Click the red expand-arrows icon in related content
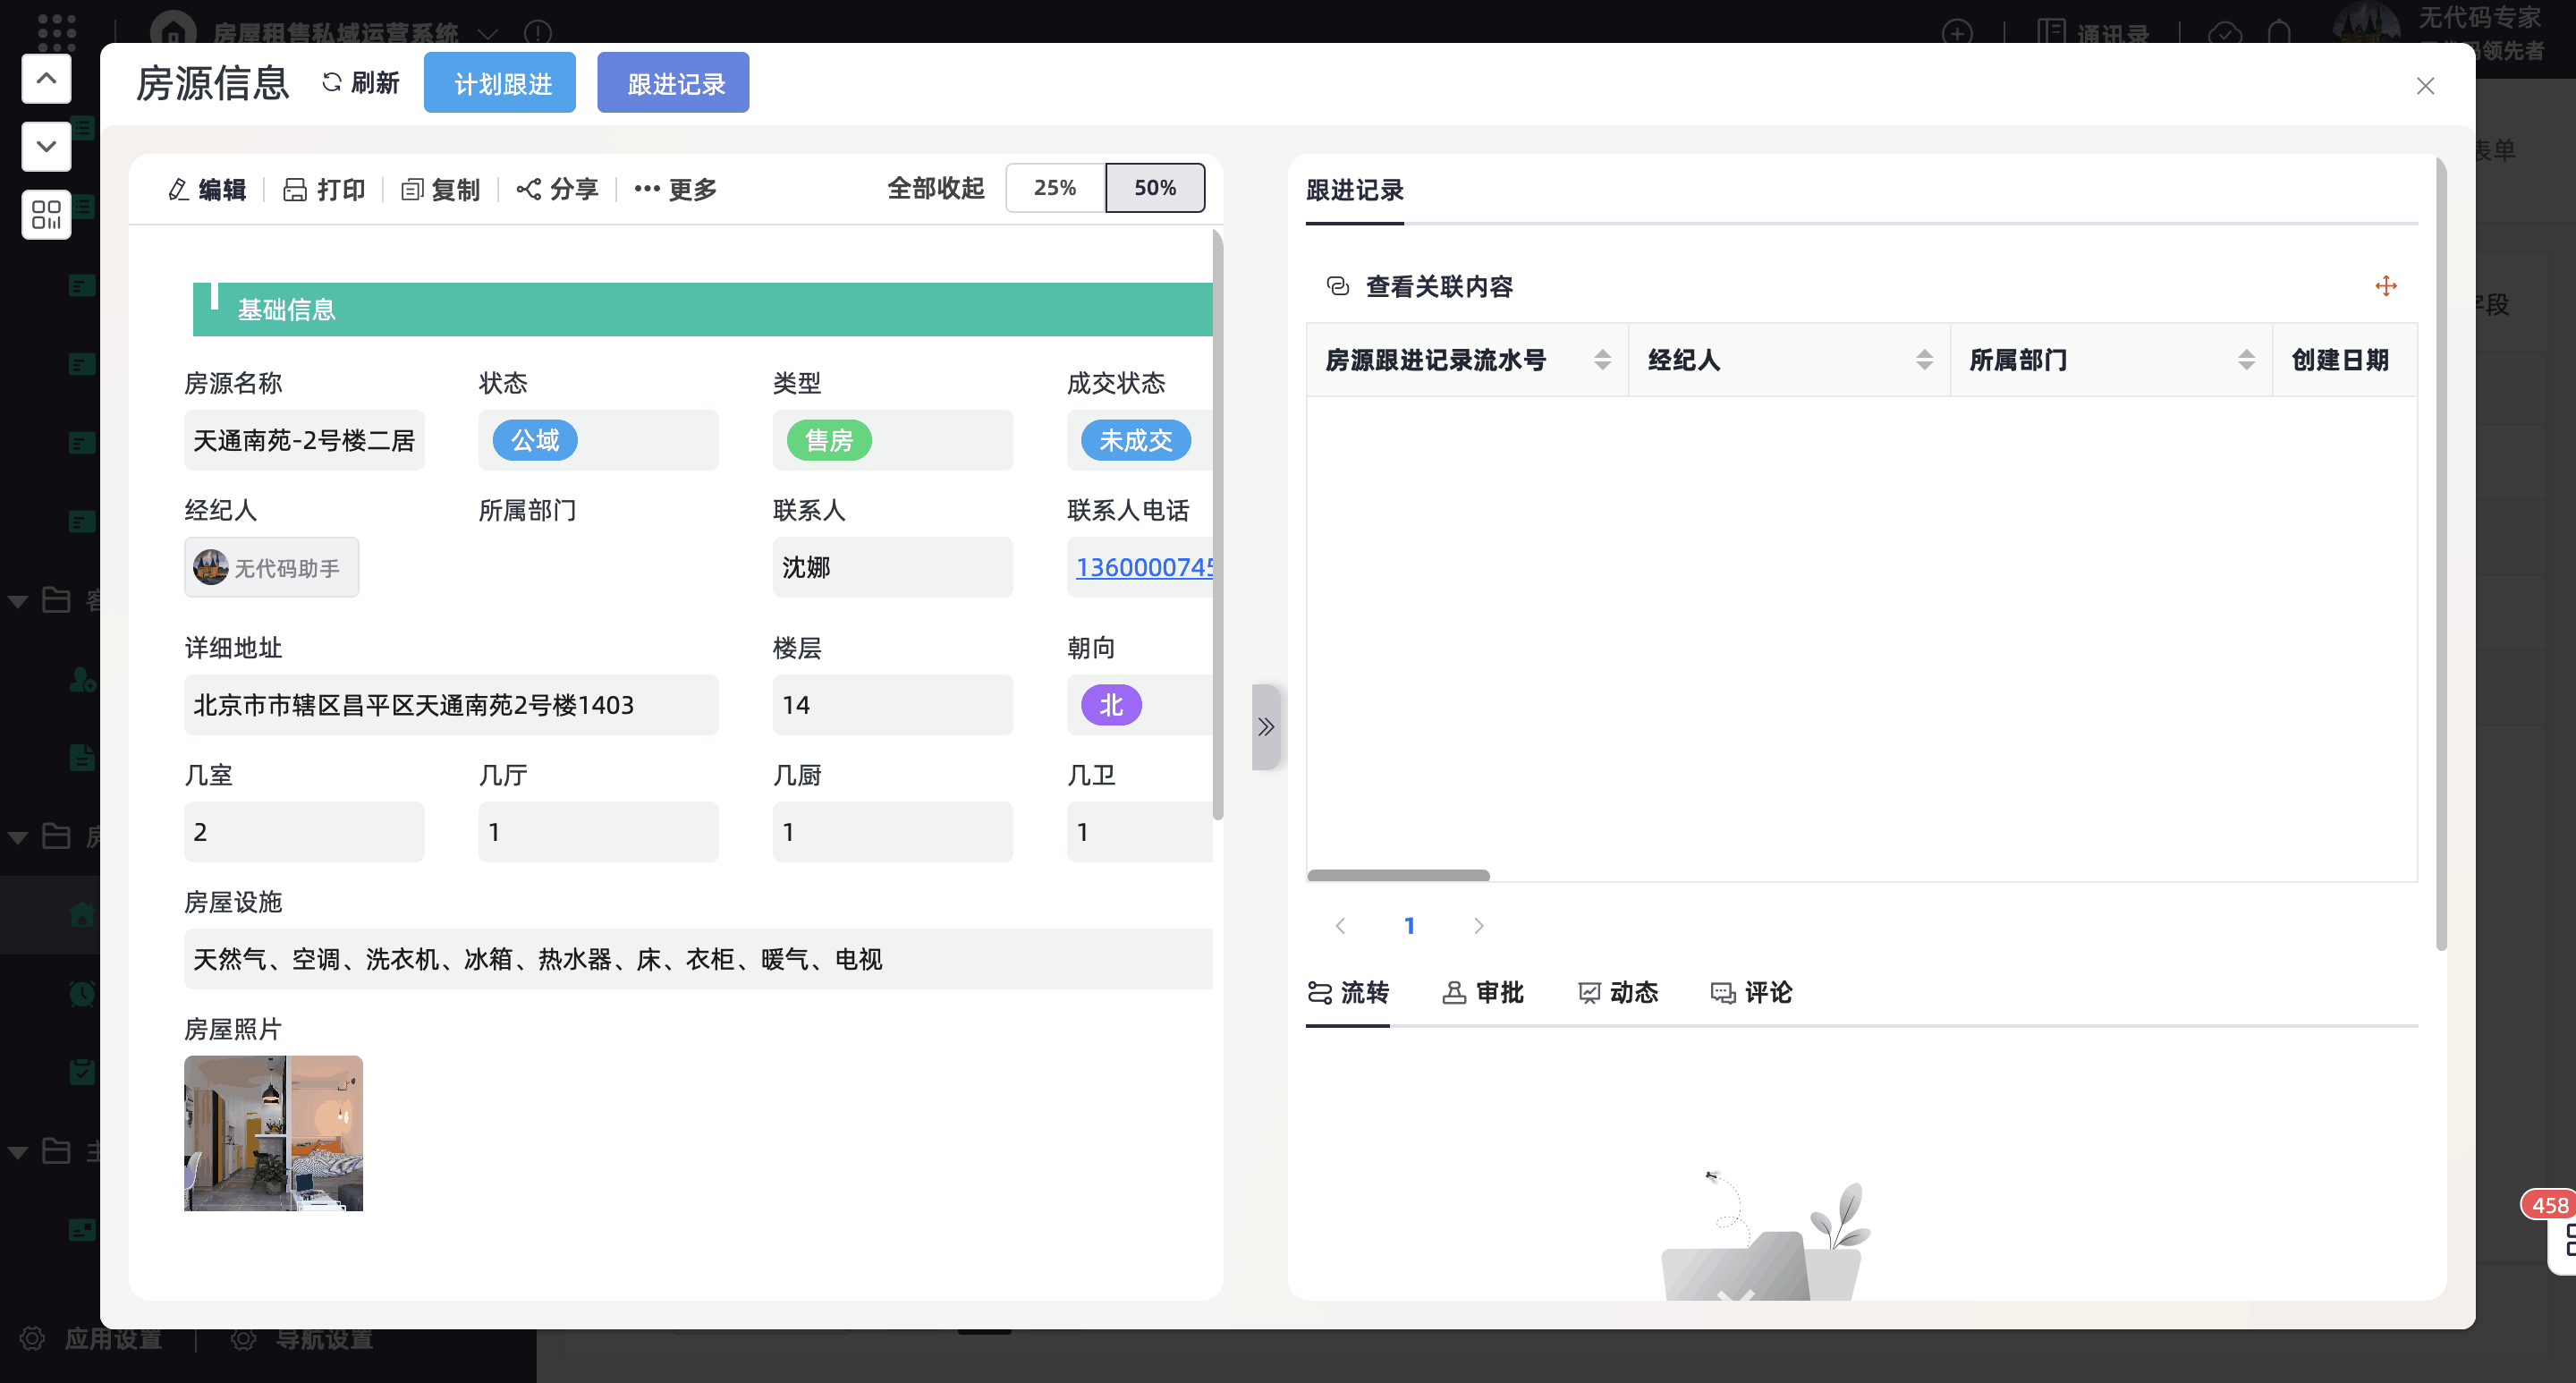The width and height of the screenshot is (2576, 1383). (x=2385, y=286)
